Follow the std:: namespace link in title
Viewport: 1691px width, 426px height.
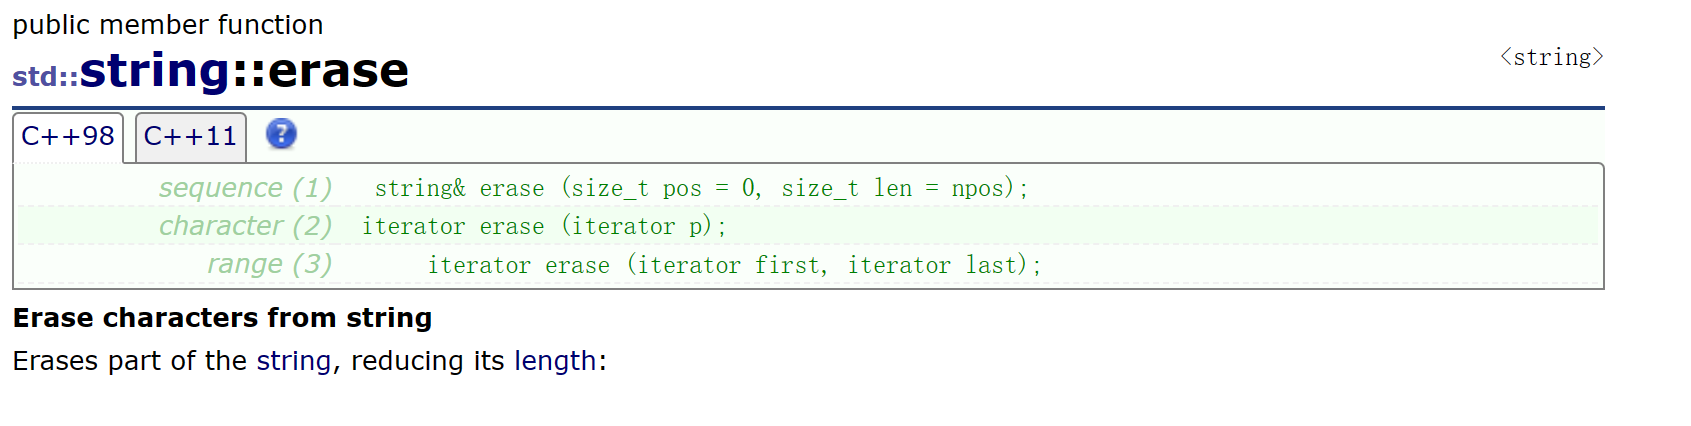[45, 76]
